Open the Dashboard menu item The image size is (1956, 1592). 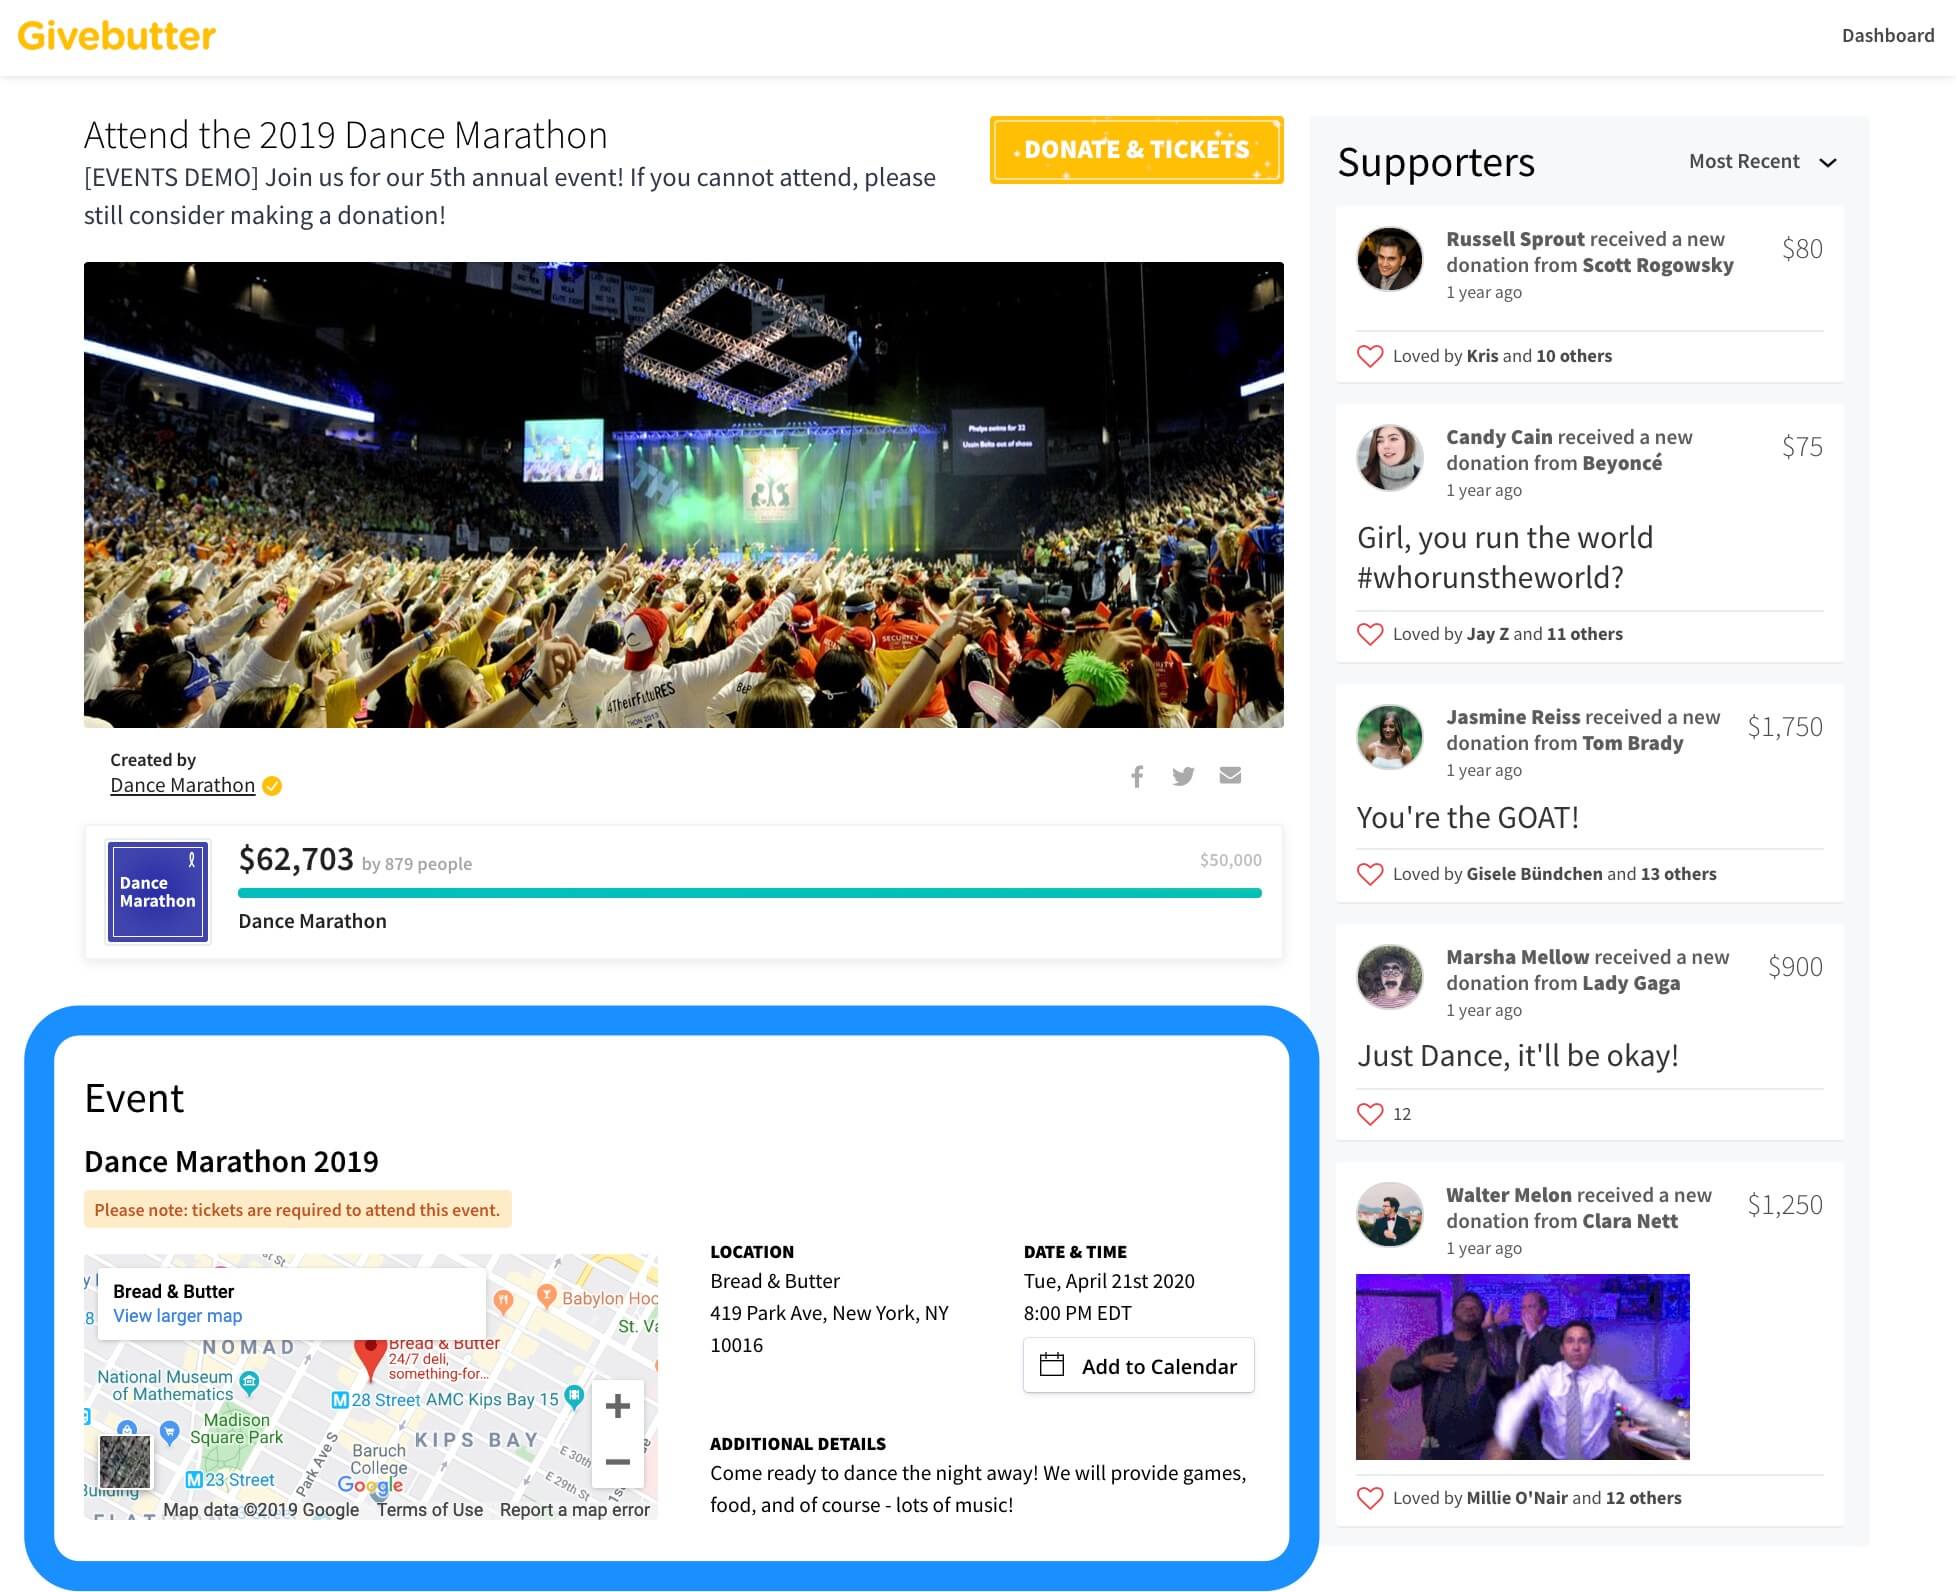[x=1887, y=36]
